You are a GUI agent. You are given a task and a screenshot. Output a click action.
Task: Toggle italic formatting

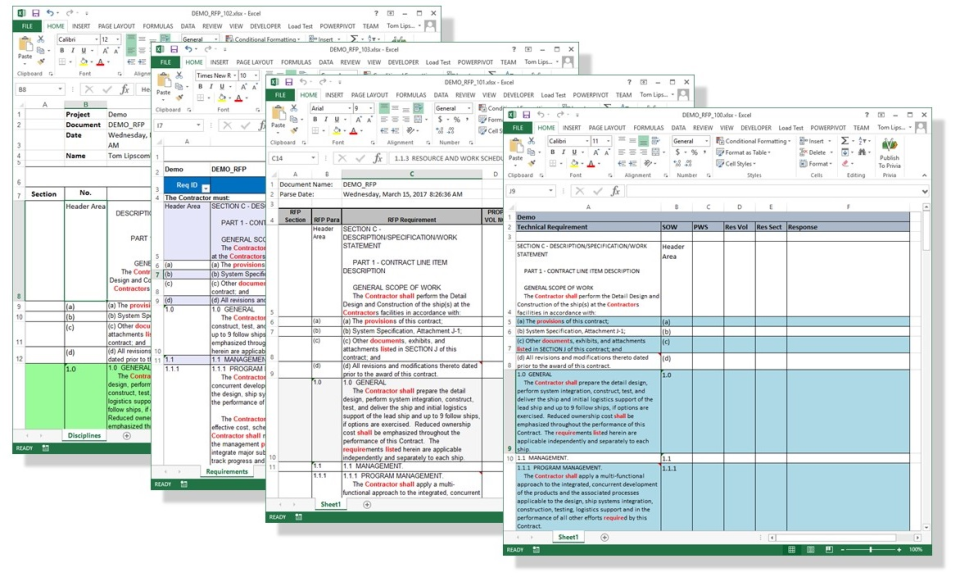point(562,152)
